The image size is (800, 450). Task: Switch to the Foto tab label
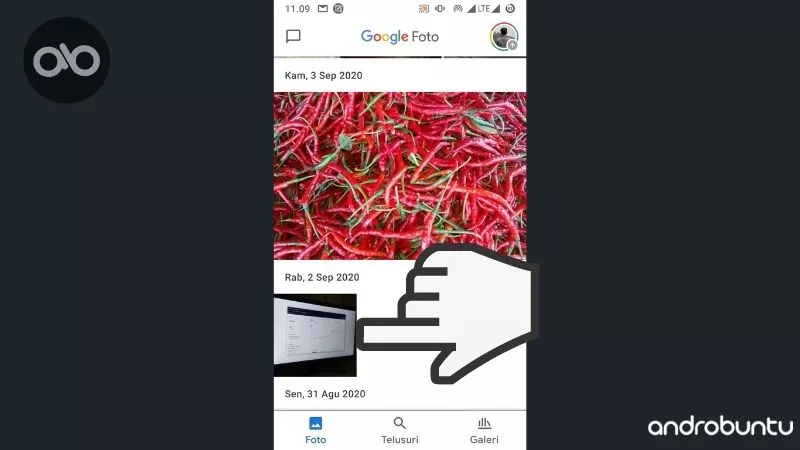click(315, 439)
